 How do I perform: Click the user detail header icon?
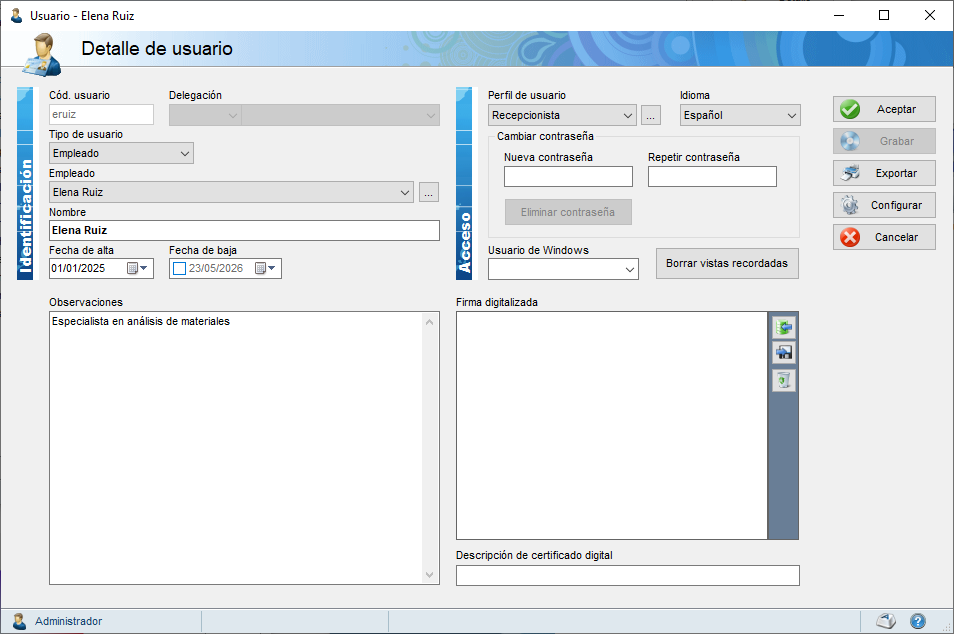pos(41,55)
